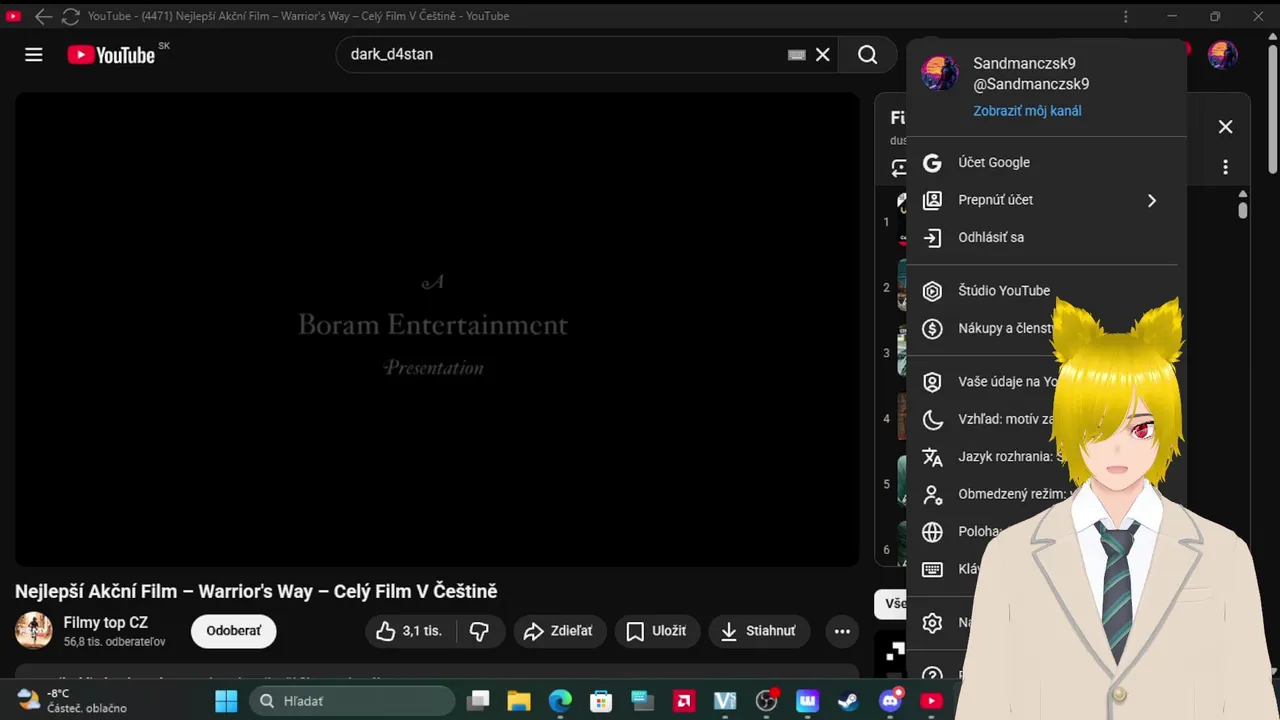This screenshot has height=720, width=1280.
Task: Go back with the browser back arrow
Action: pos(43,16)
